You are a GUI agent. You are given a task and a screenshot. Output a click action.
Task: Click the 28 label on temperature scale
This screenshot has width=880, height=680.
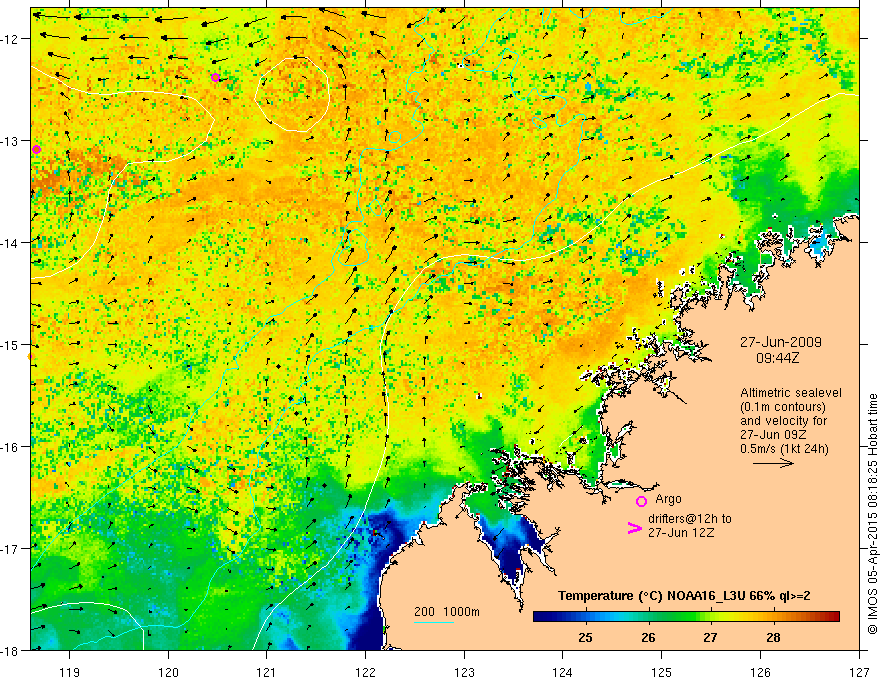pos(773,638)
